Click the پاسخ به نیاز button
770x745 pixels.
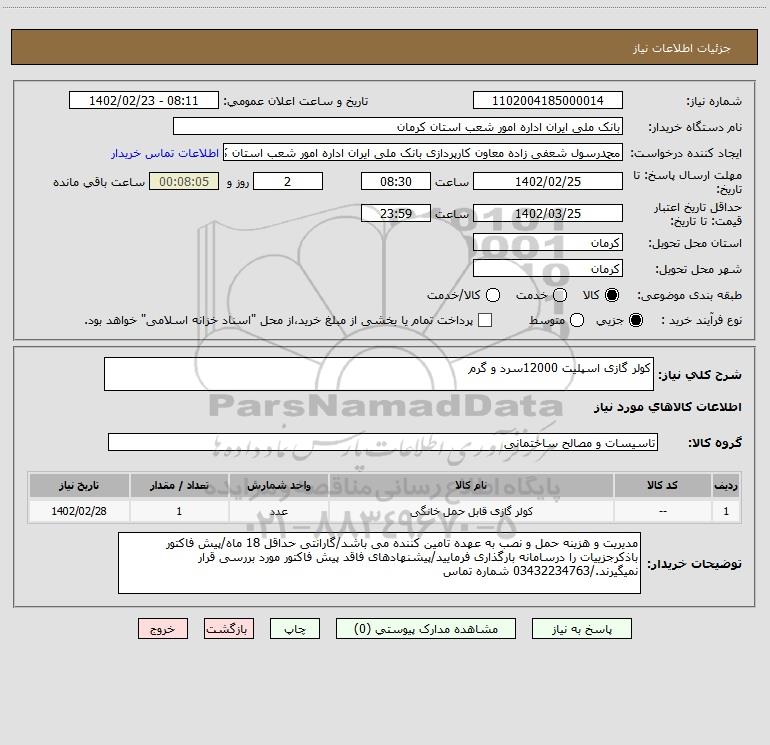point(582,629)
